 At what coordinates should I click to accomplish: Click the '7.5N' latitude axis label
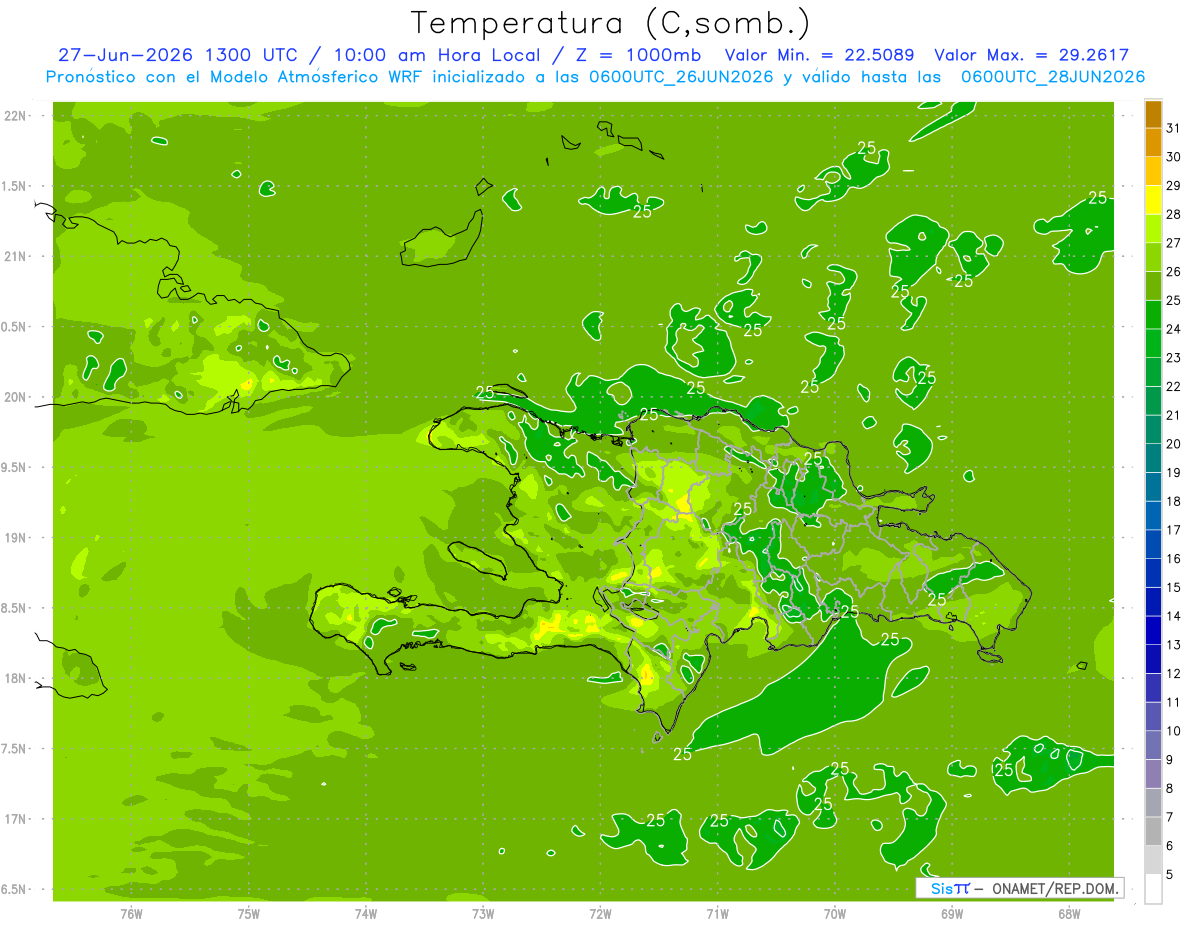13,749
